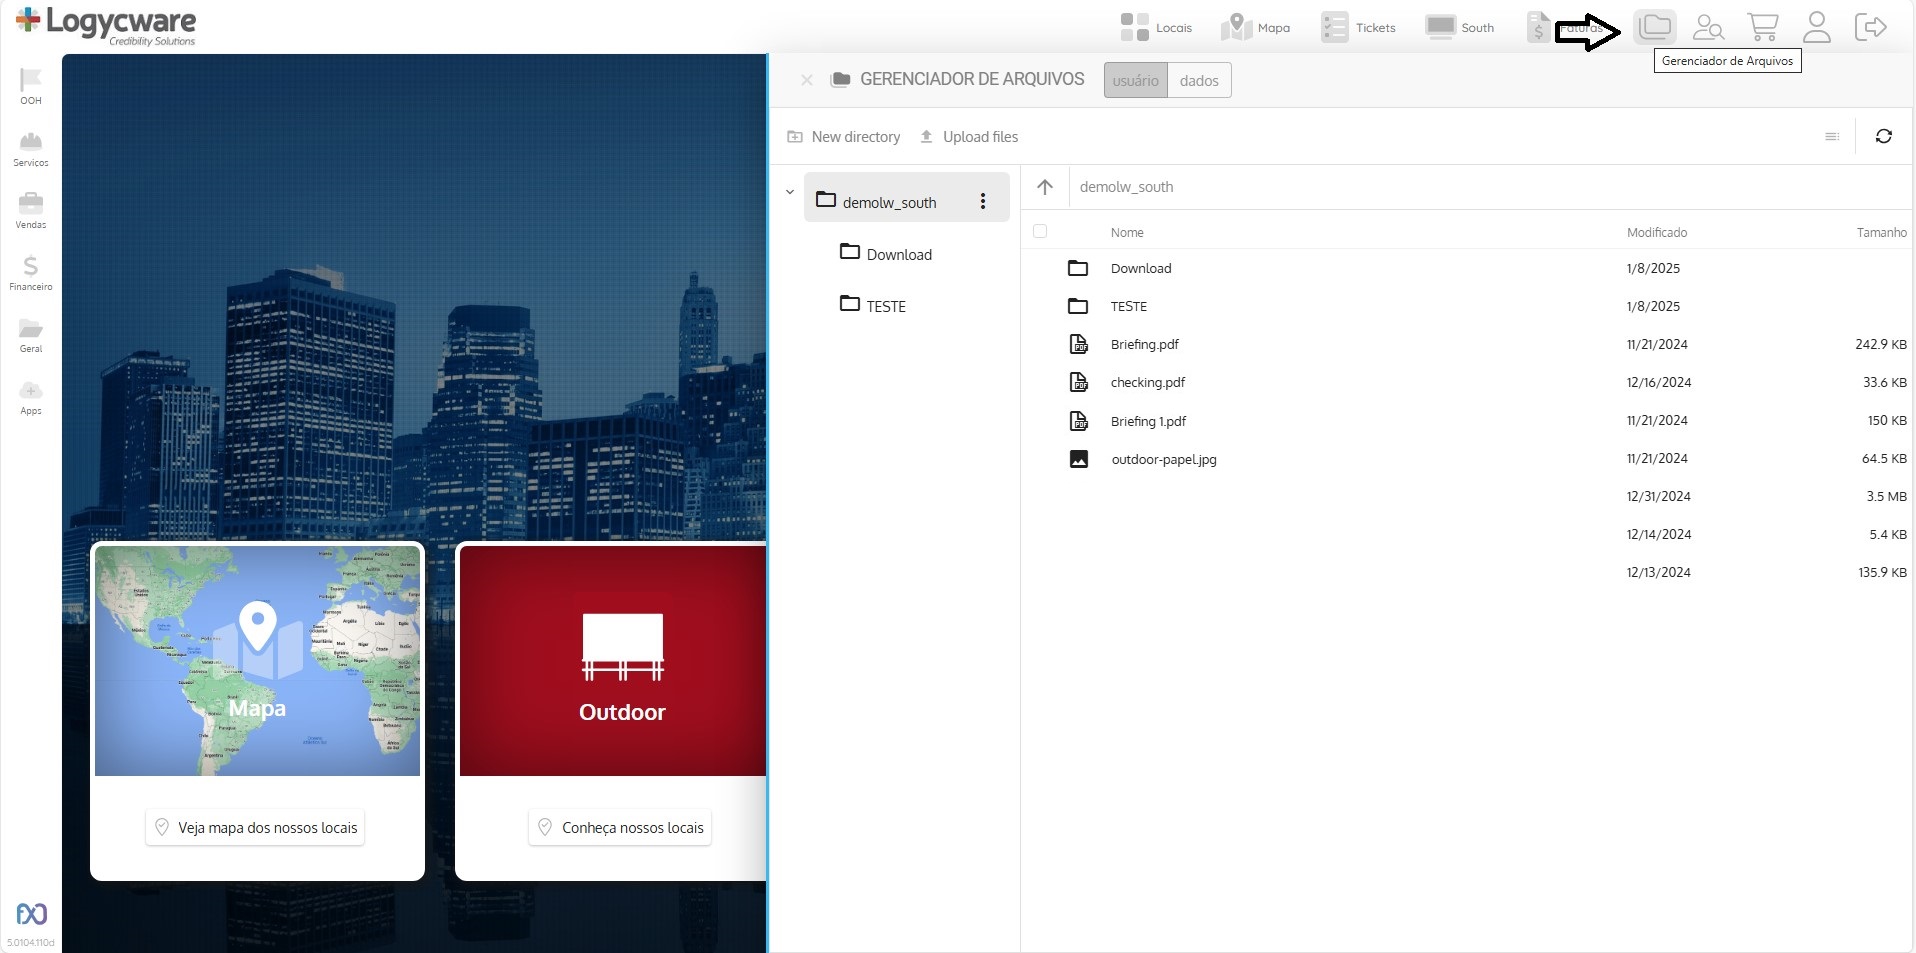Click Upload files button
1916x953 pixels.
click(x=969, y=137)
